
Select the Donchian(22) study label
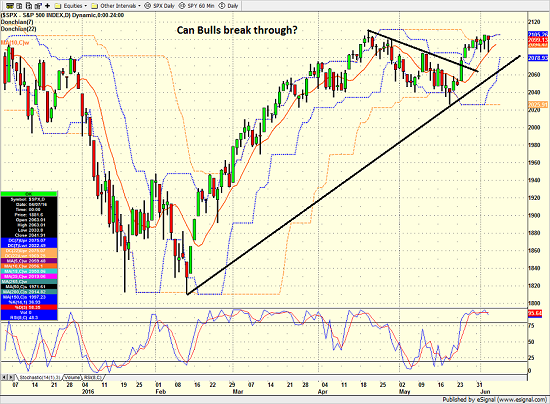(19, 29)
